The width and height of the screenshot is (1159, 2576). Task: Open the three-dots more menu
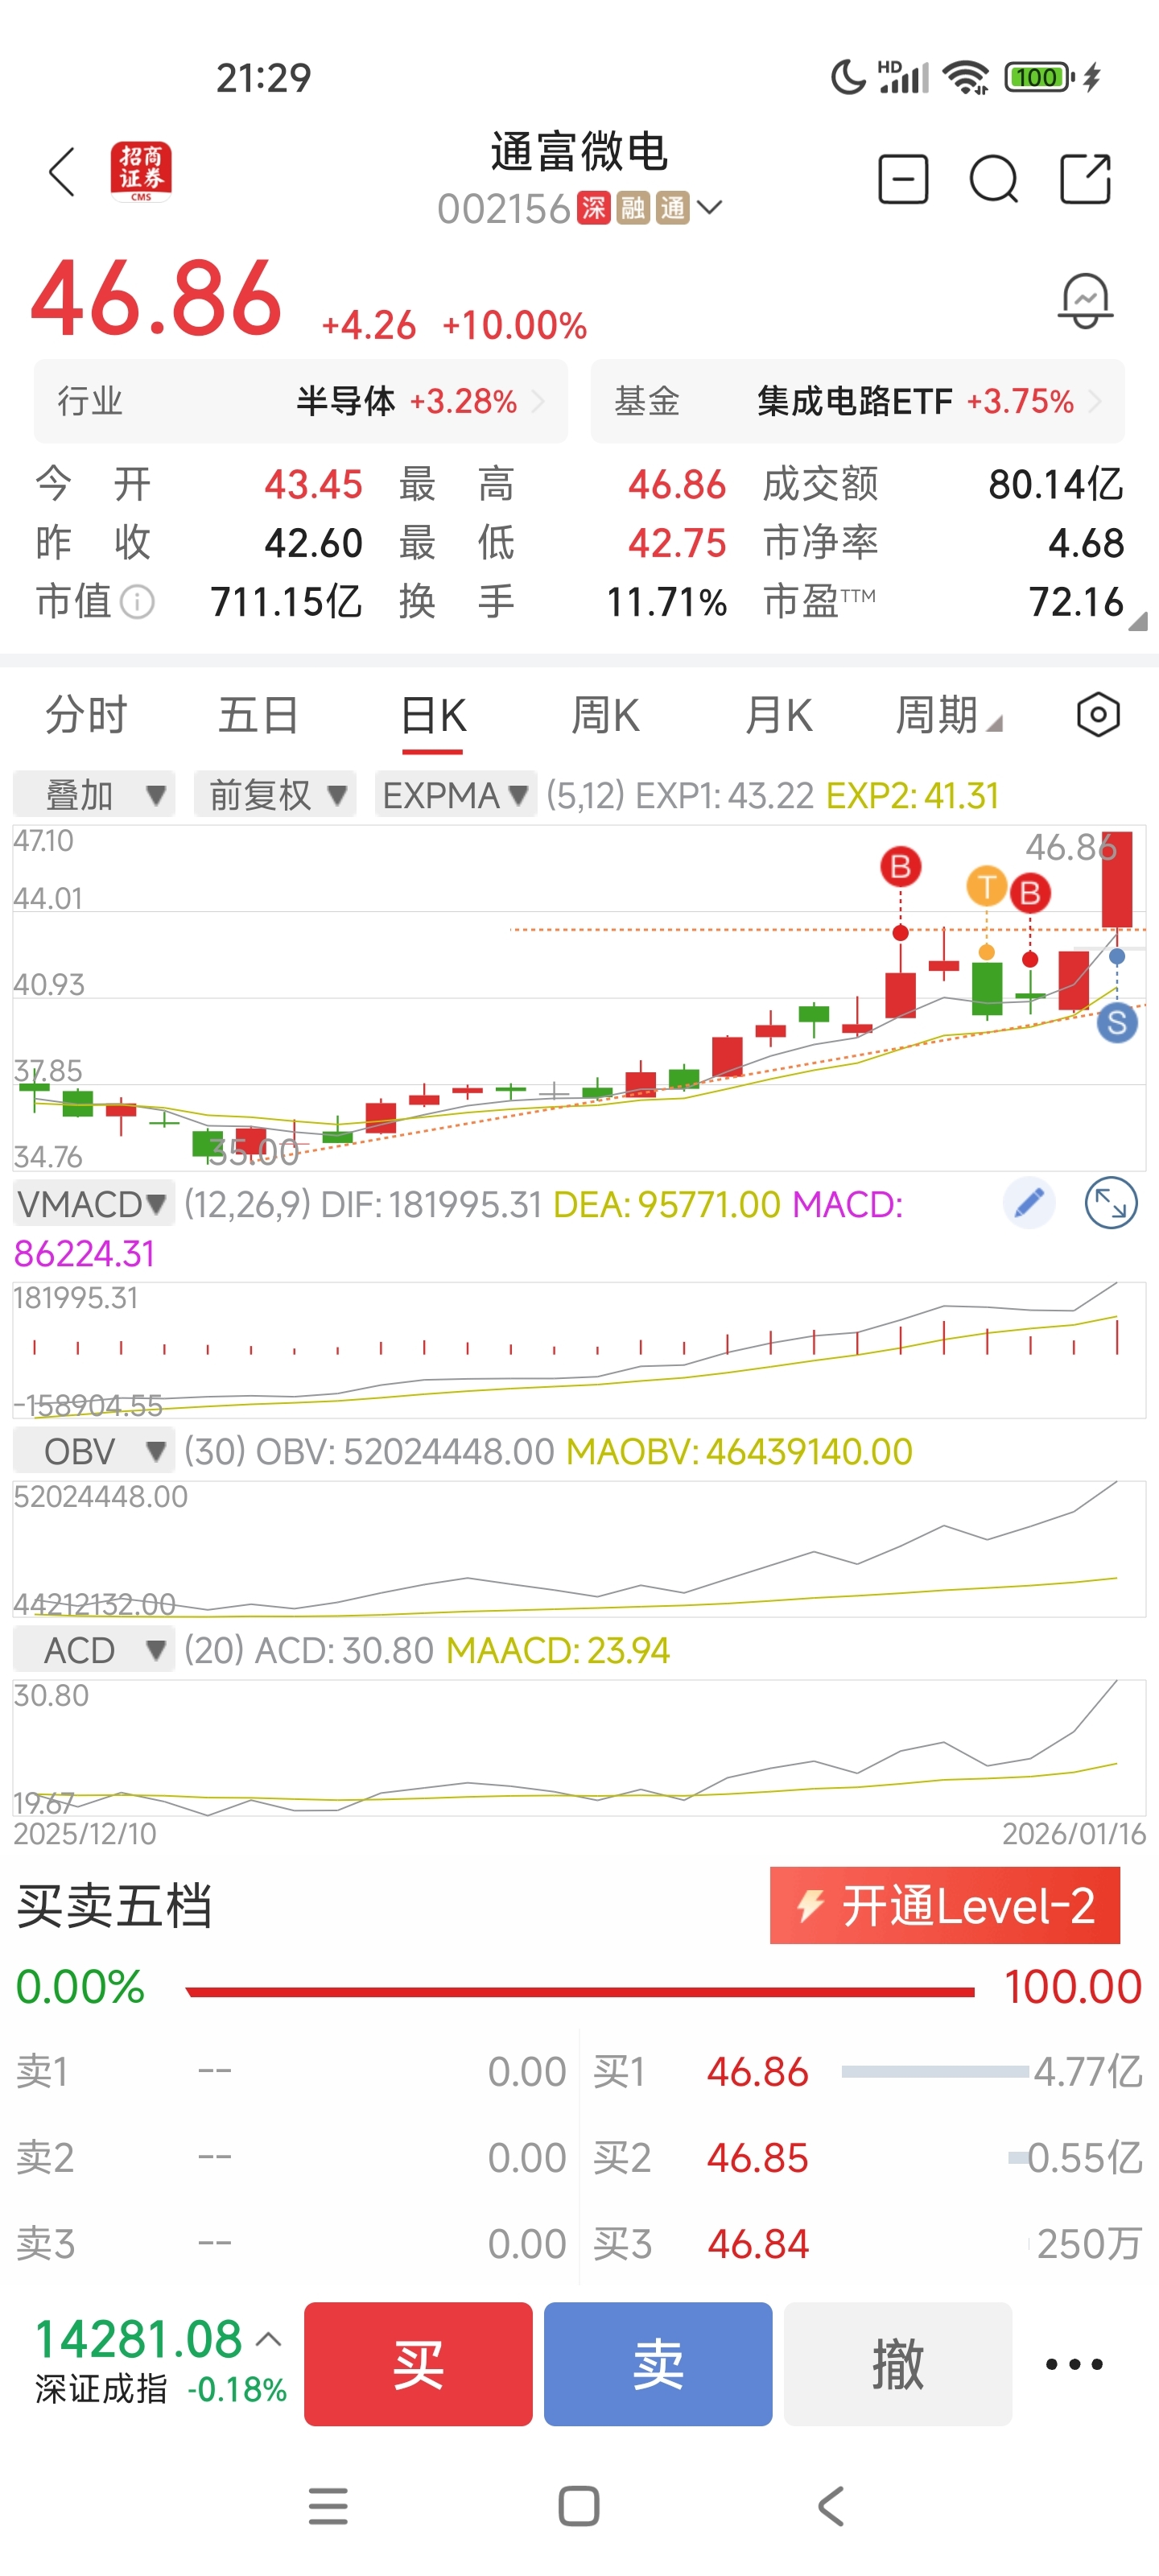point(1074,2364)
